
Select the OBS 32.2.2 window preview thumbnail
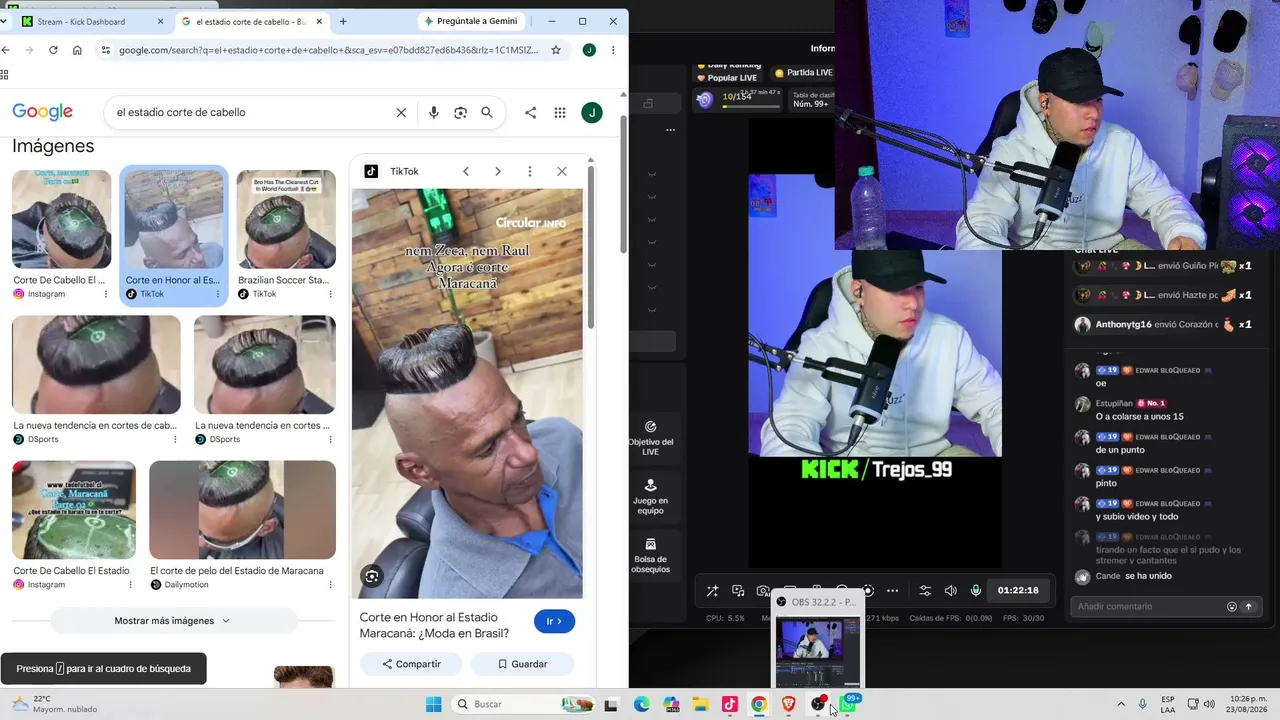817,642
